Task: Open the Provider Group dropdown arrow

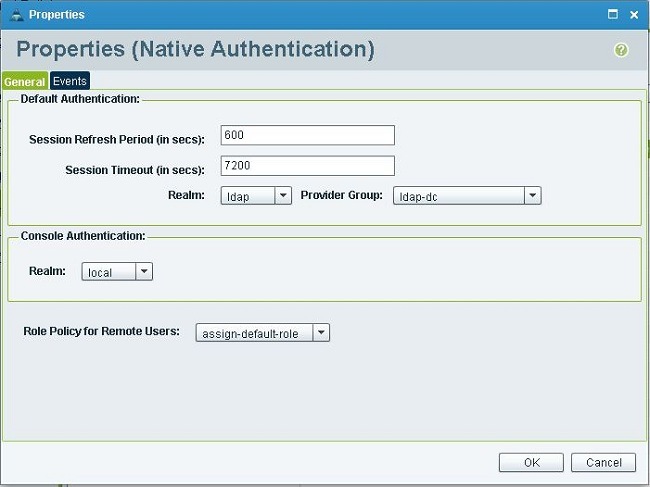Action: pyautogui.click(x=533, y=196)
